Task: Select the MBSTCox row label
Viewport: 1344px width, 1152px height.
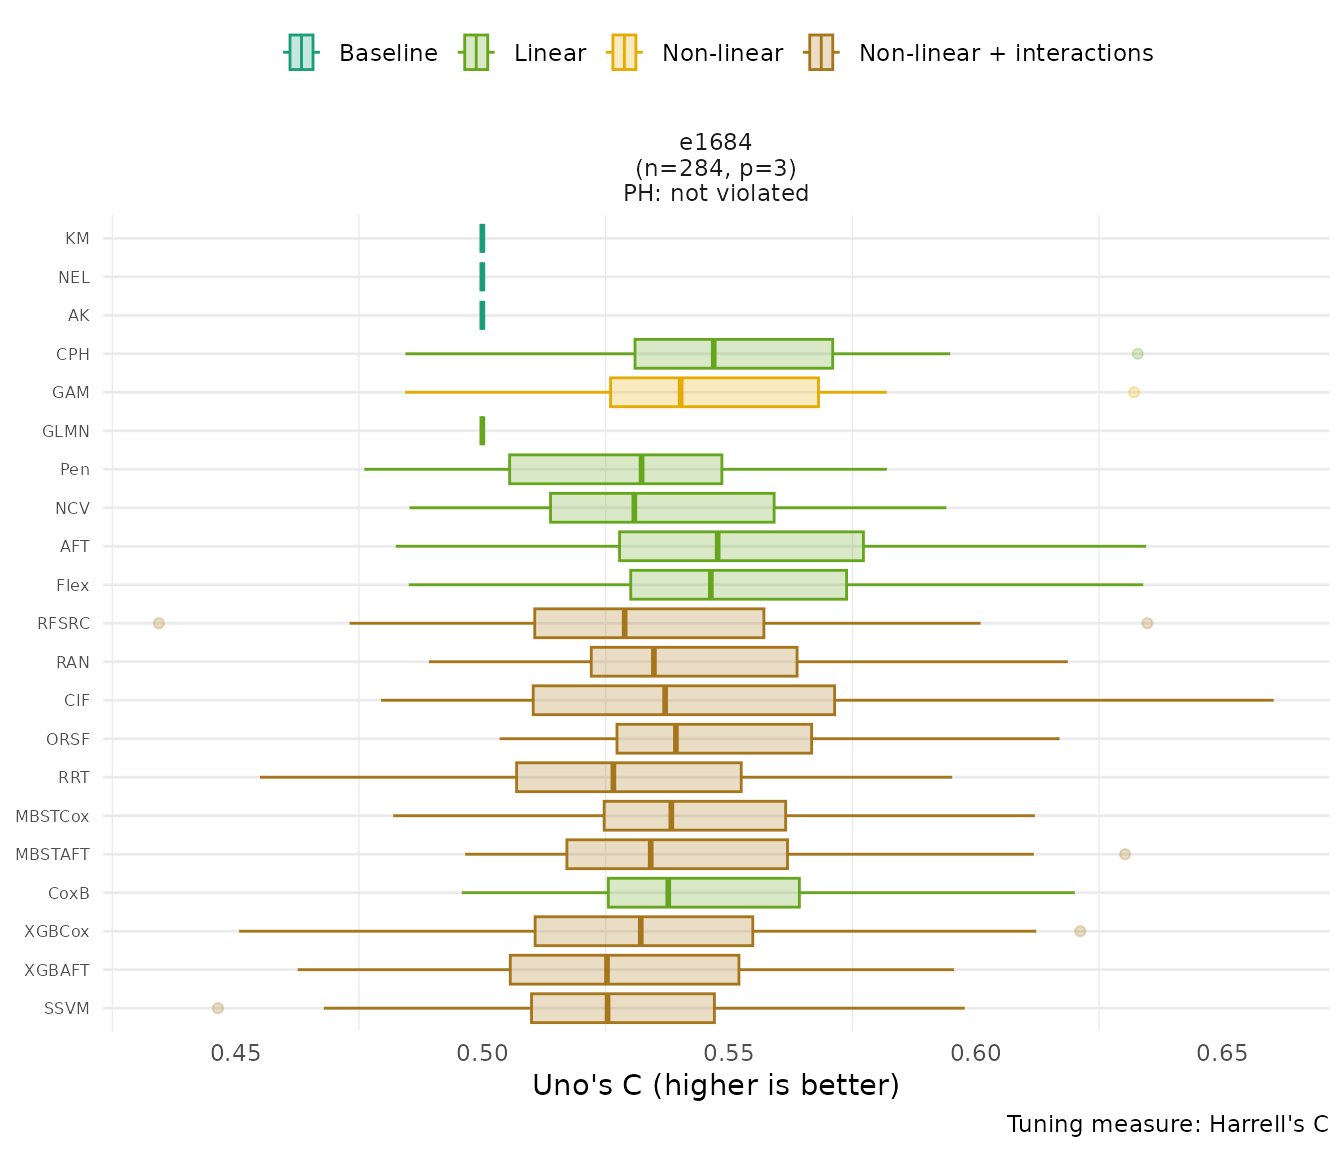Action: [x=52, y=816]
